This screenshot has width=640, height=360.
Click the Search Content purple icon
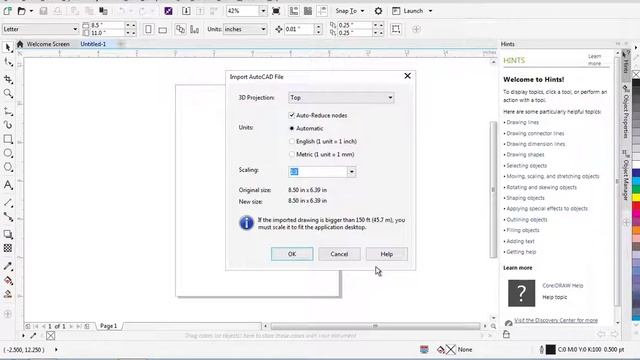[168, 11]
